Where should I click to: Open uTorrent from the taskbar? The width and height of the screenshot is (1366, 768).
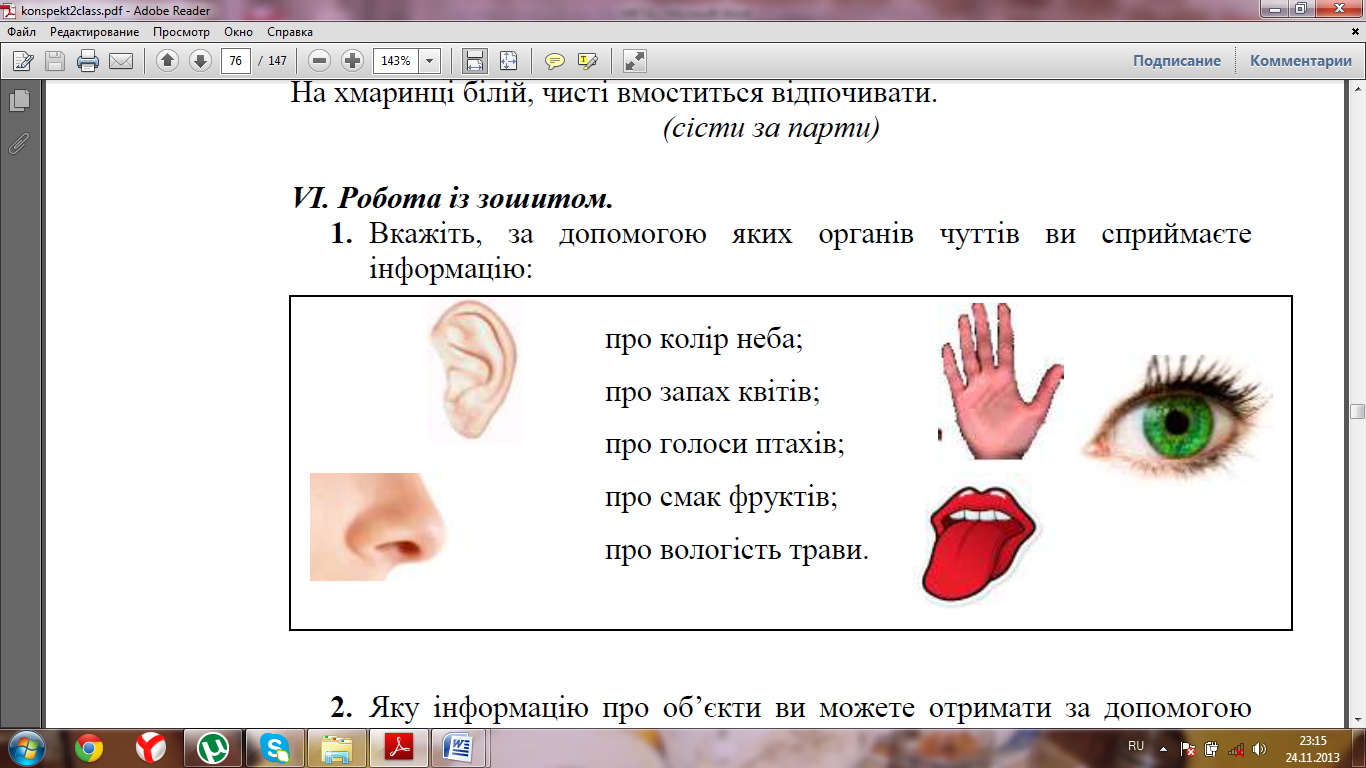213,747
